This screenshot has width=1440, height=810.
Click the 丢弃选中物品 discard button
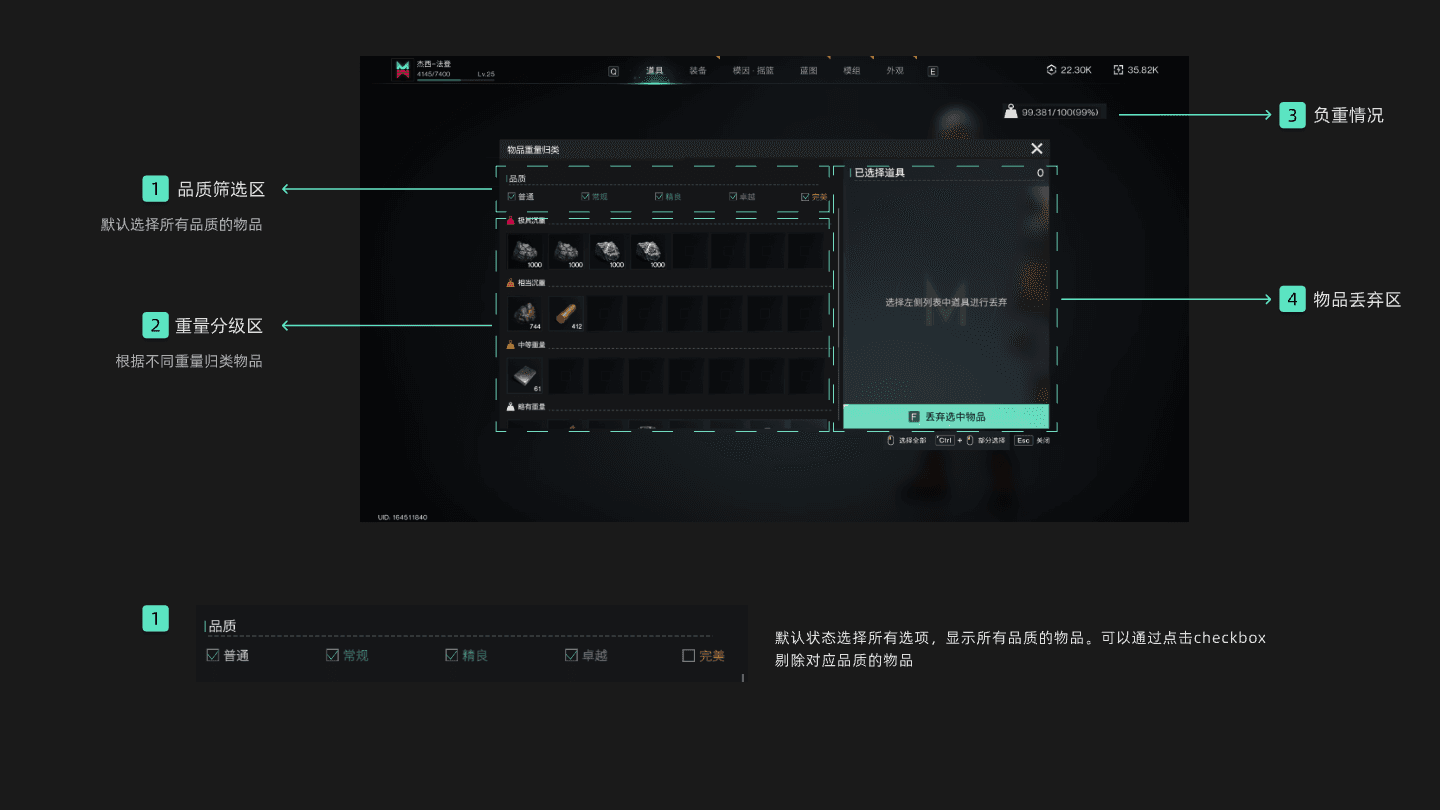(x=946, y=417)
